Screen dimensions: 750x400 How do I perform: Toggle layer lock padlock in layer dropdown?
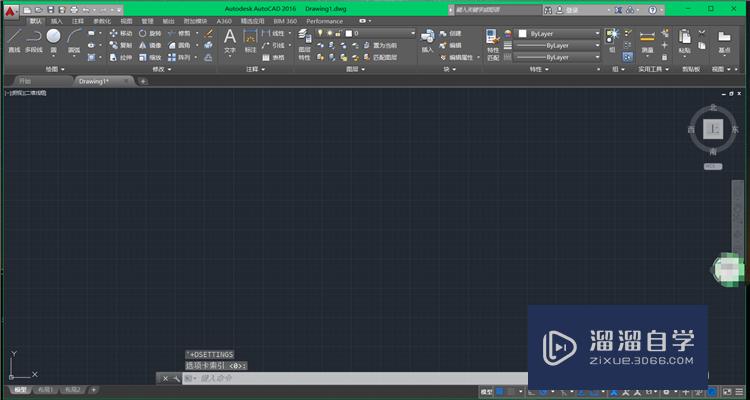pos(338,33)
